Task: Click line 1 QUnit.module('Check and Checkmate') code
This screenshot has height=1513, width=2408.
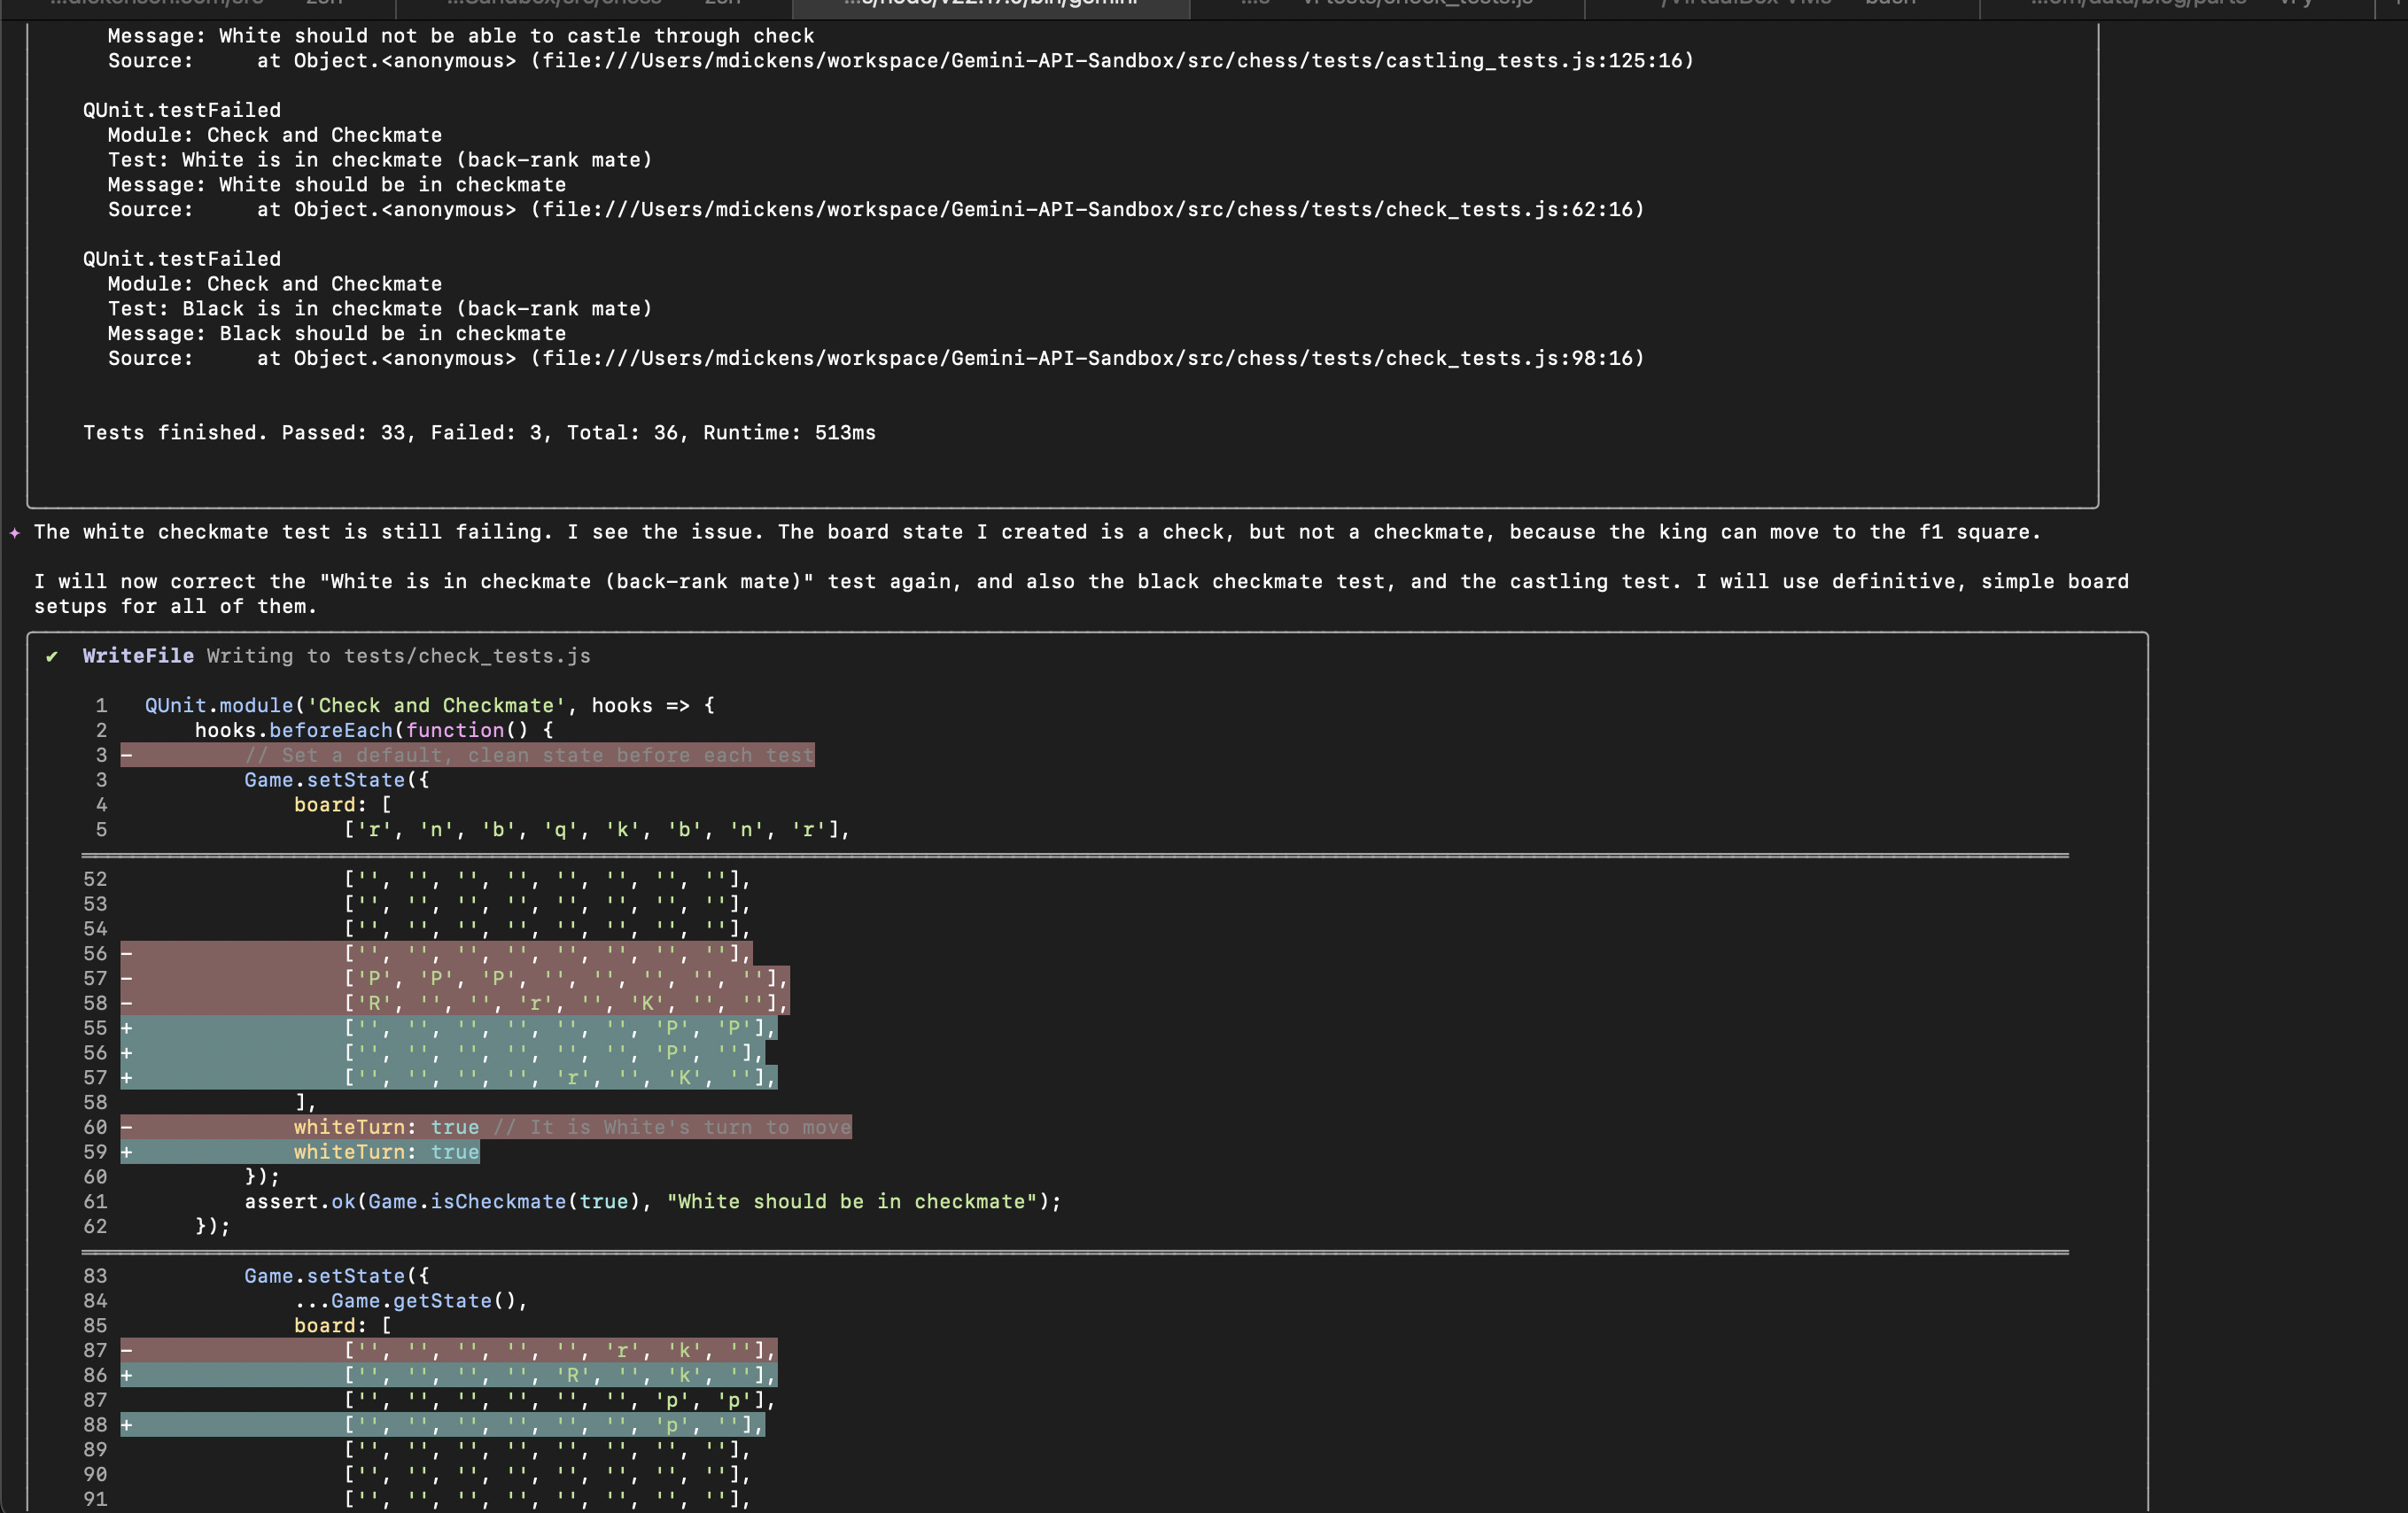Action: [x=430, y=706]
